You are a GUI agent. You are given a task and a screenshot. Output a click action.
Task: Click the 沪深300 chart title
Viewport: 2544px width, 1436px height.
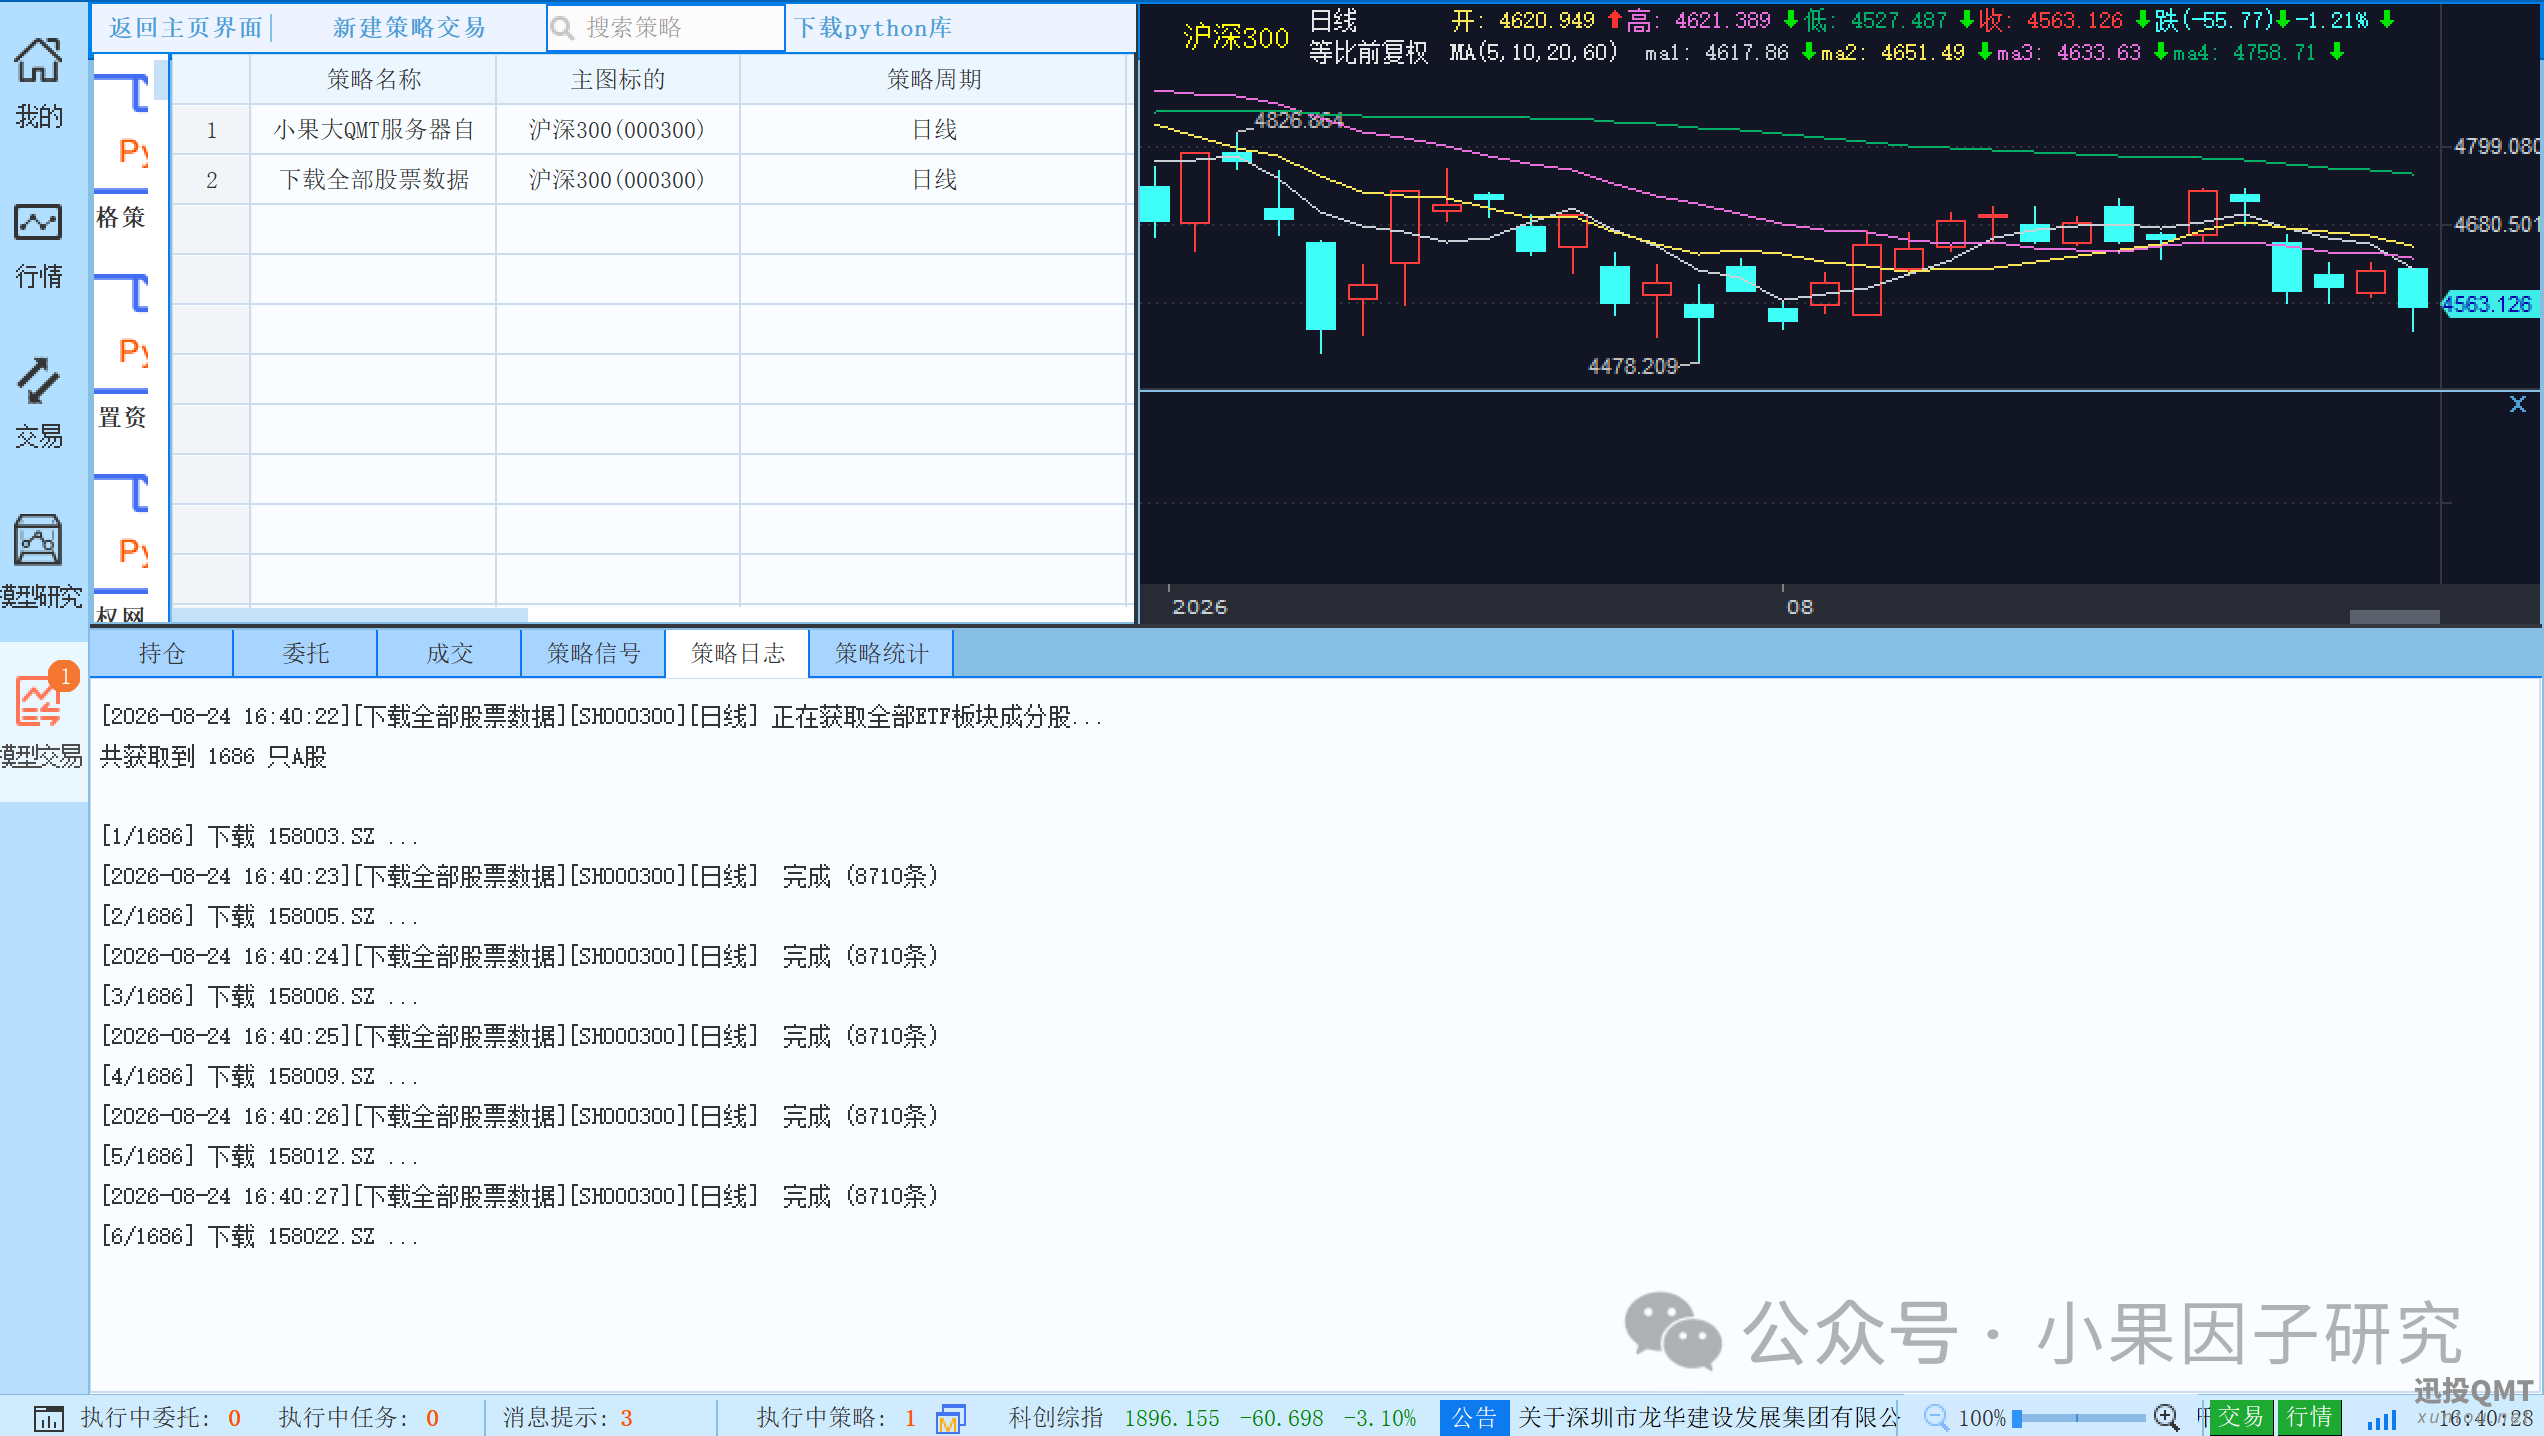pos(1236,38)
